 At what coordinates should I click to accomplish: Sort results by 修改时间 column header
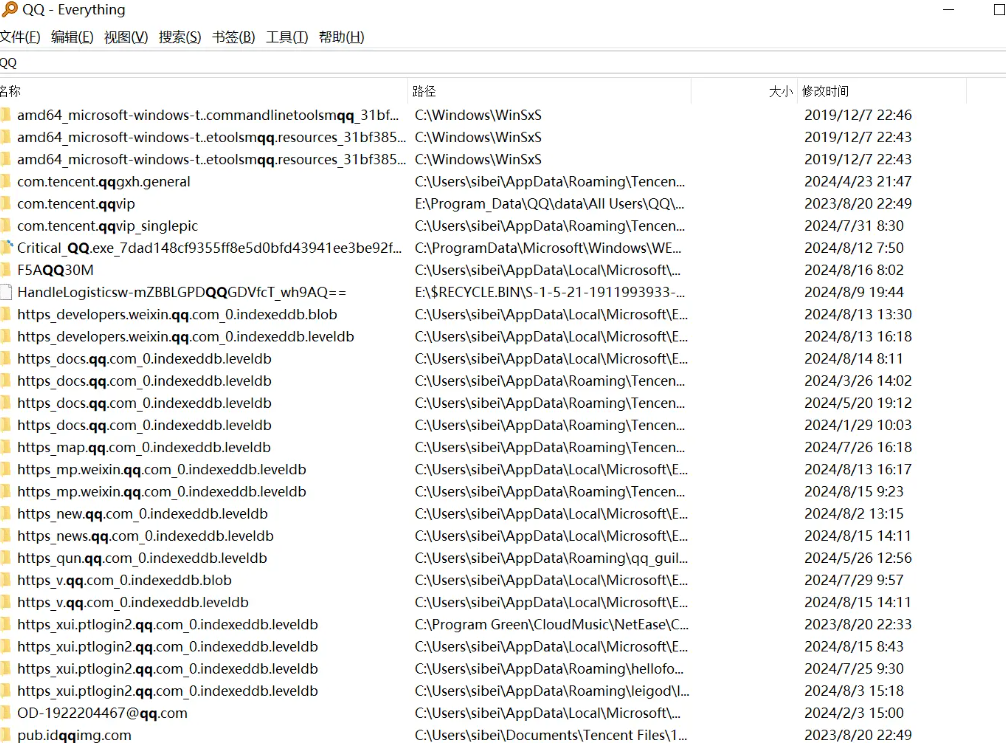click(882, 91)
